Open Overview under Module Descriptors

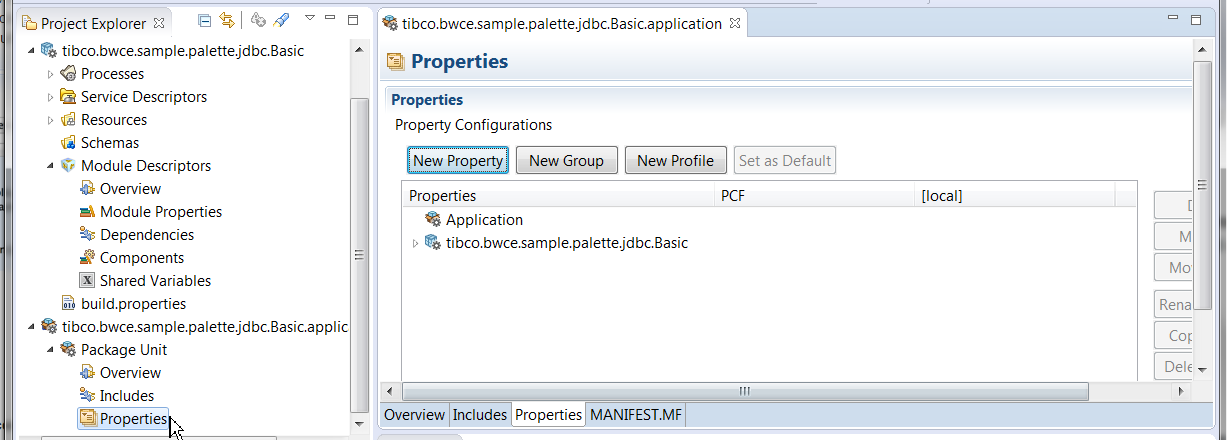click(130, 189)
